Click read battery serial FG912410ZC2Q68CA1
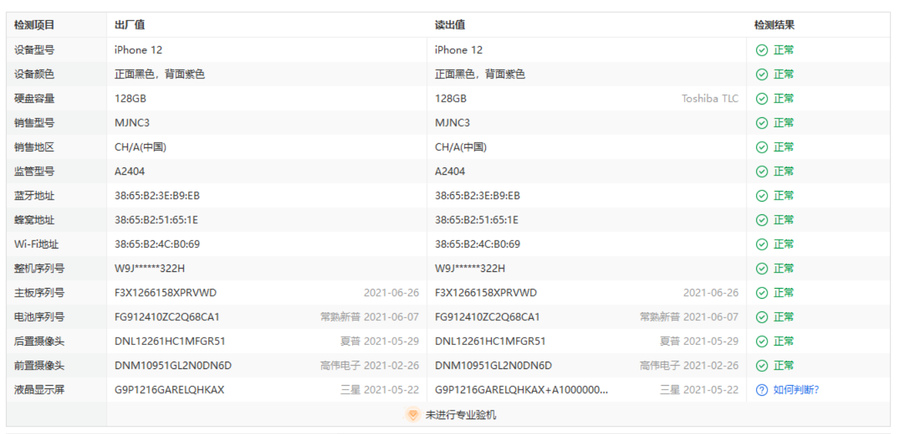Screen dimensions: 900x434 tap(487, 317)
